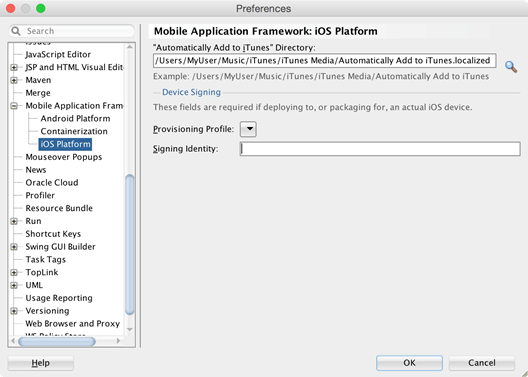Click the Provisioning Profile label

(x=193, y=129)
